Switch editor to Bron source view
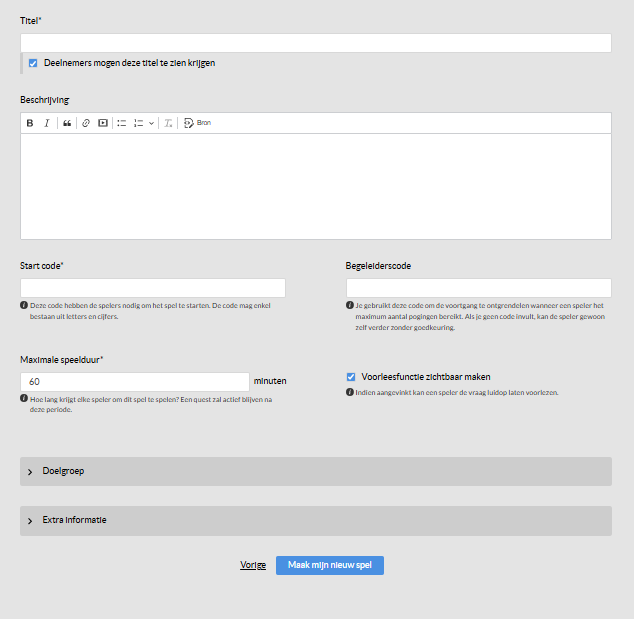The image size is (634, 619). click(x=197, y=123)
